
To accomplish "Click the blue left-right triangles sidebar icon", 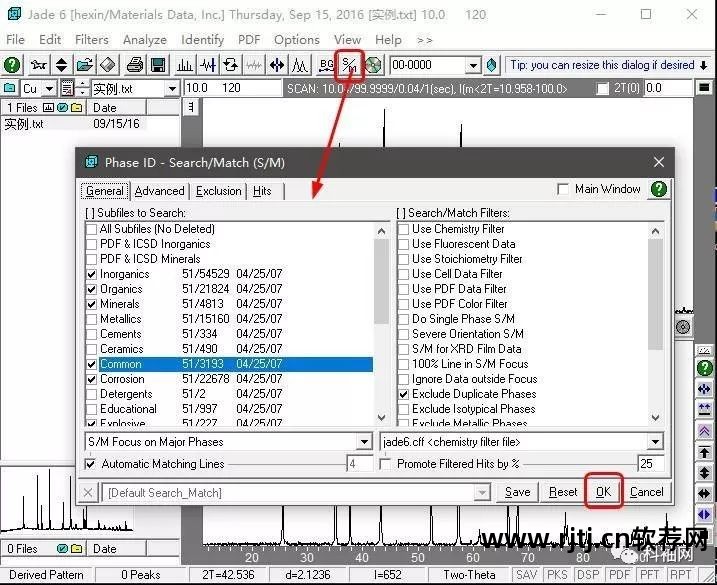I will pyautogui.click(x=704, y=515).
